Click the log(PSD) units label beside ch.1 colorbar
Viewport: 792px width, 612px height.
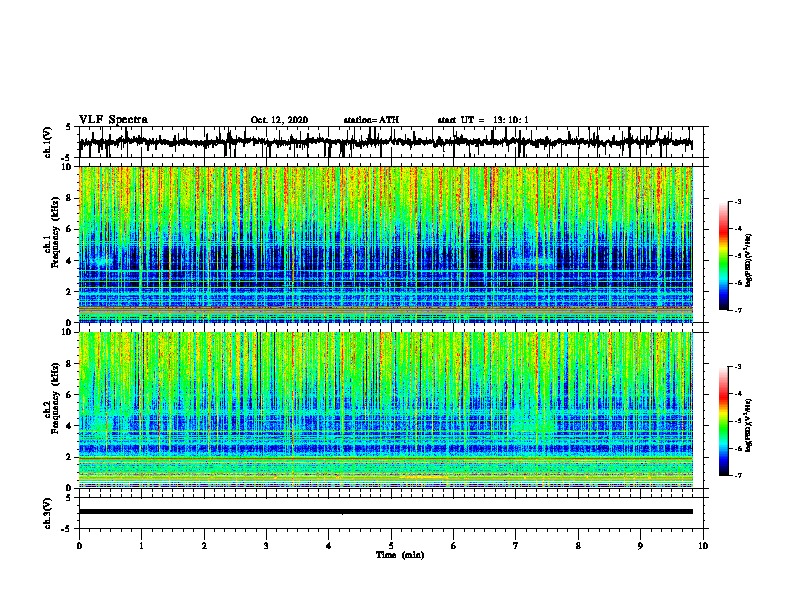[x=749, y=260]
